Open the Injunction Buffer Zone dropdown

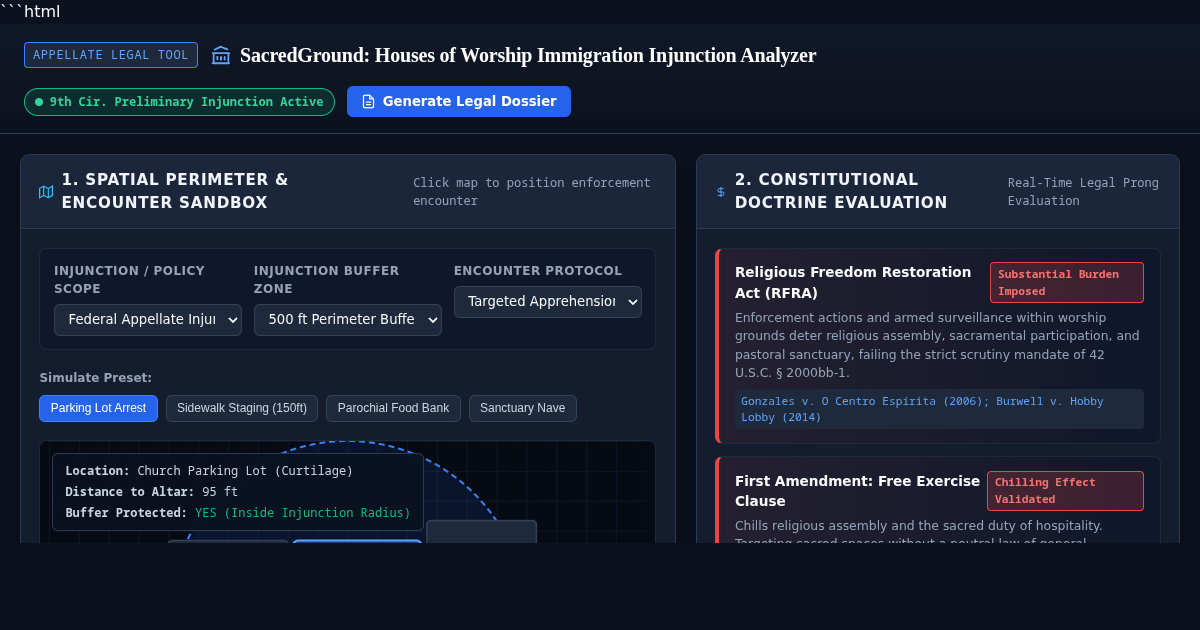(348, 320)
